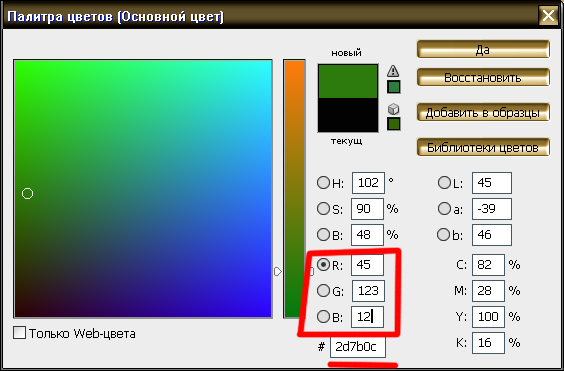564x371 pixels.
Task: Click the Добавить в образцы button
Action: point(483,112)
